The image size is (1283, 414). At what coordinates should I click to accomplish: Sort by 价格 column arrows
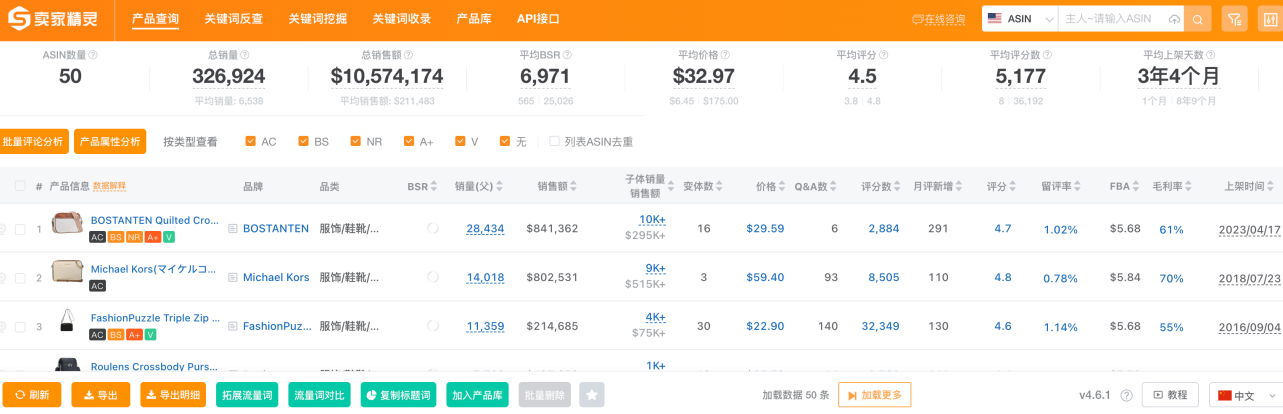pyautogui.click(x=782, y=187)
